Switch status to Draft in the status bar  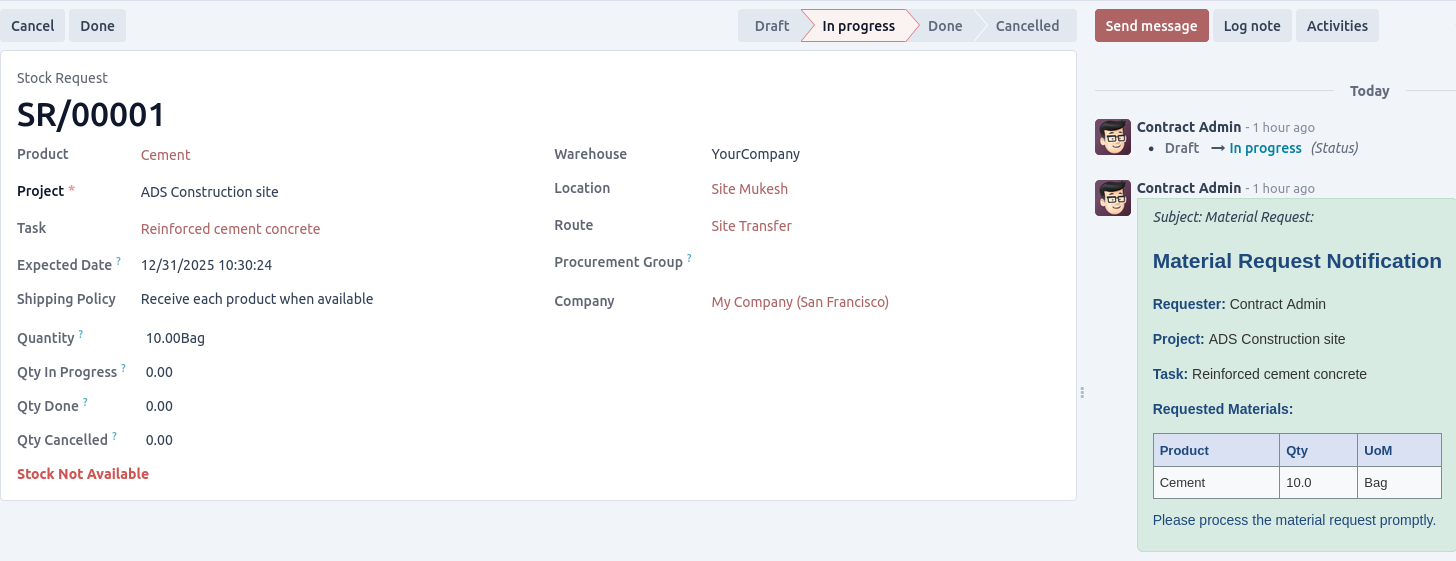(771, 26)
